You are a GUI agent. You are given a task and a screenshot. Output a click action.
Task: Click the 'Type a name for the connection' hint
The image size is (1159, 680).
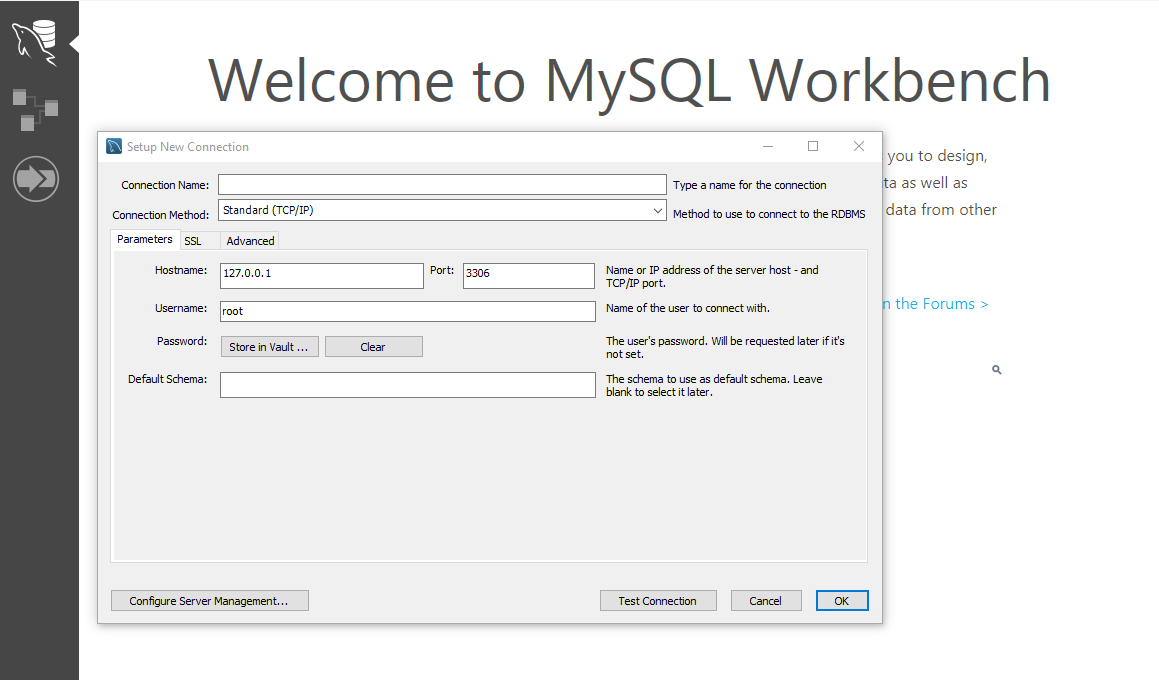pyautogui.click(x=750, y=185)
